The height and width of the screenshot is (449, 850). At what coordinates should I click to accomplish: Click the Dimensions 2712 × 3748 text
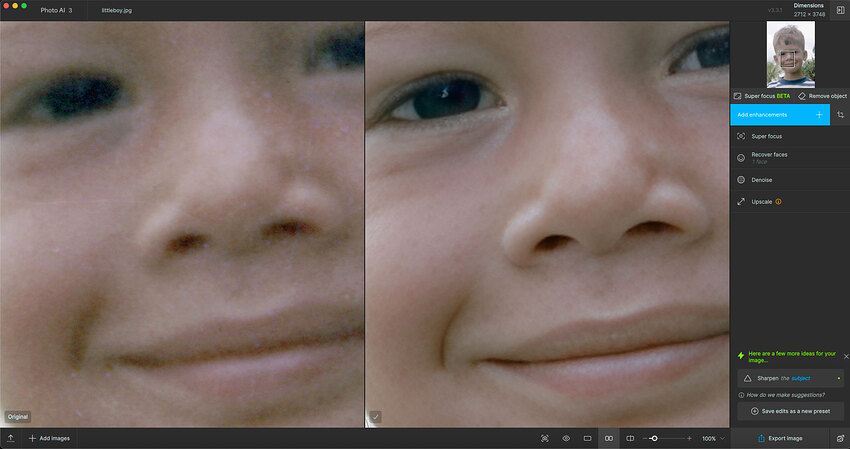[809, 10]
